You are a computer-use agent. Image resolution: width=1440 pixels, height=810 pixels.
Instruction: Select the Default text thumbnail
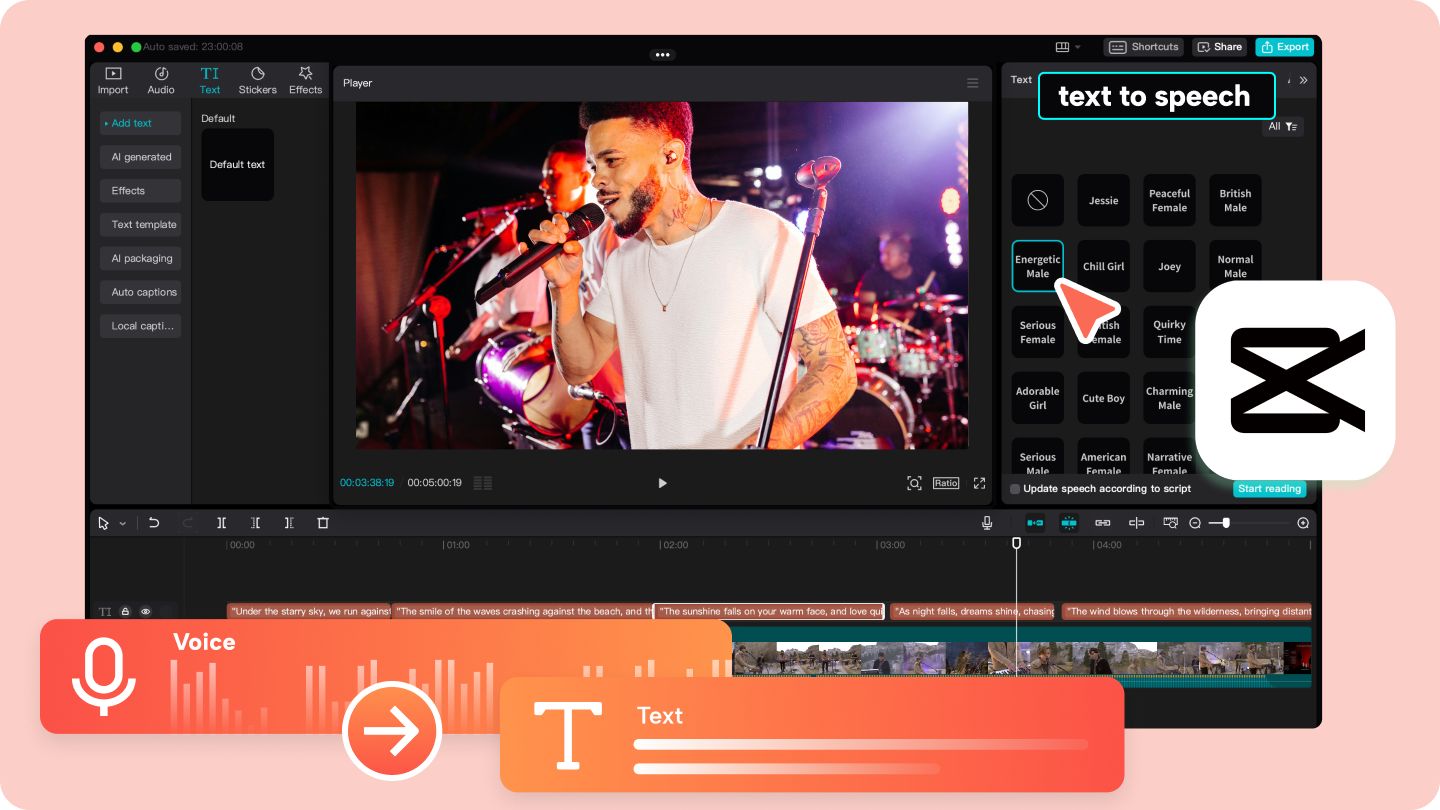237,164
